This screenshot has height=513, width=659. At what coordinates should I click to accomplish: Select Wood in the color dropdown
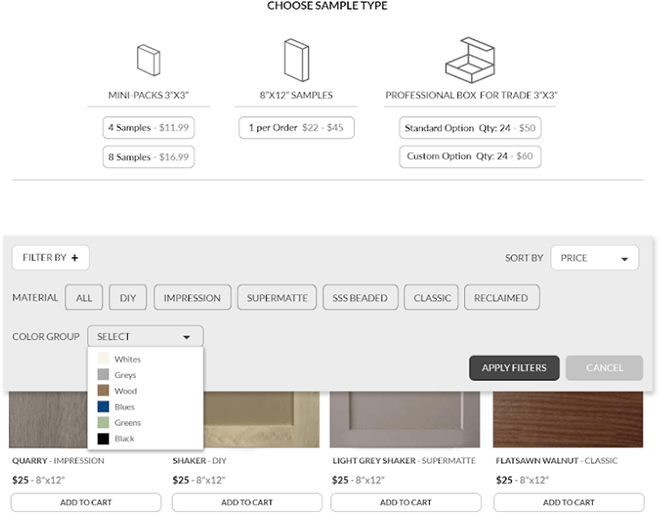tap(125, 391)
